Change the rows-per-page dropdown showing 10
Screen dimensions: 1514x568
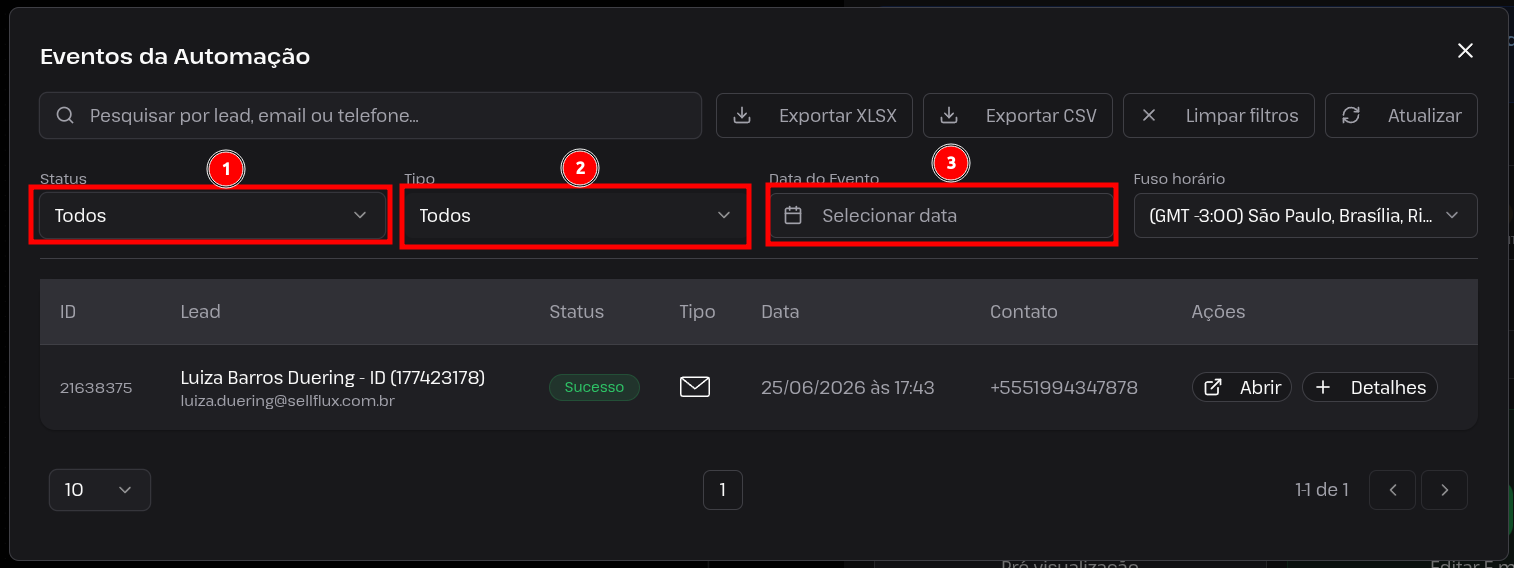tap(100, 490)
